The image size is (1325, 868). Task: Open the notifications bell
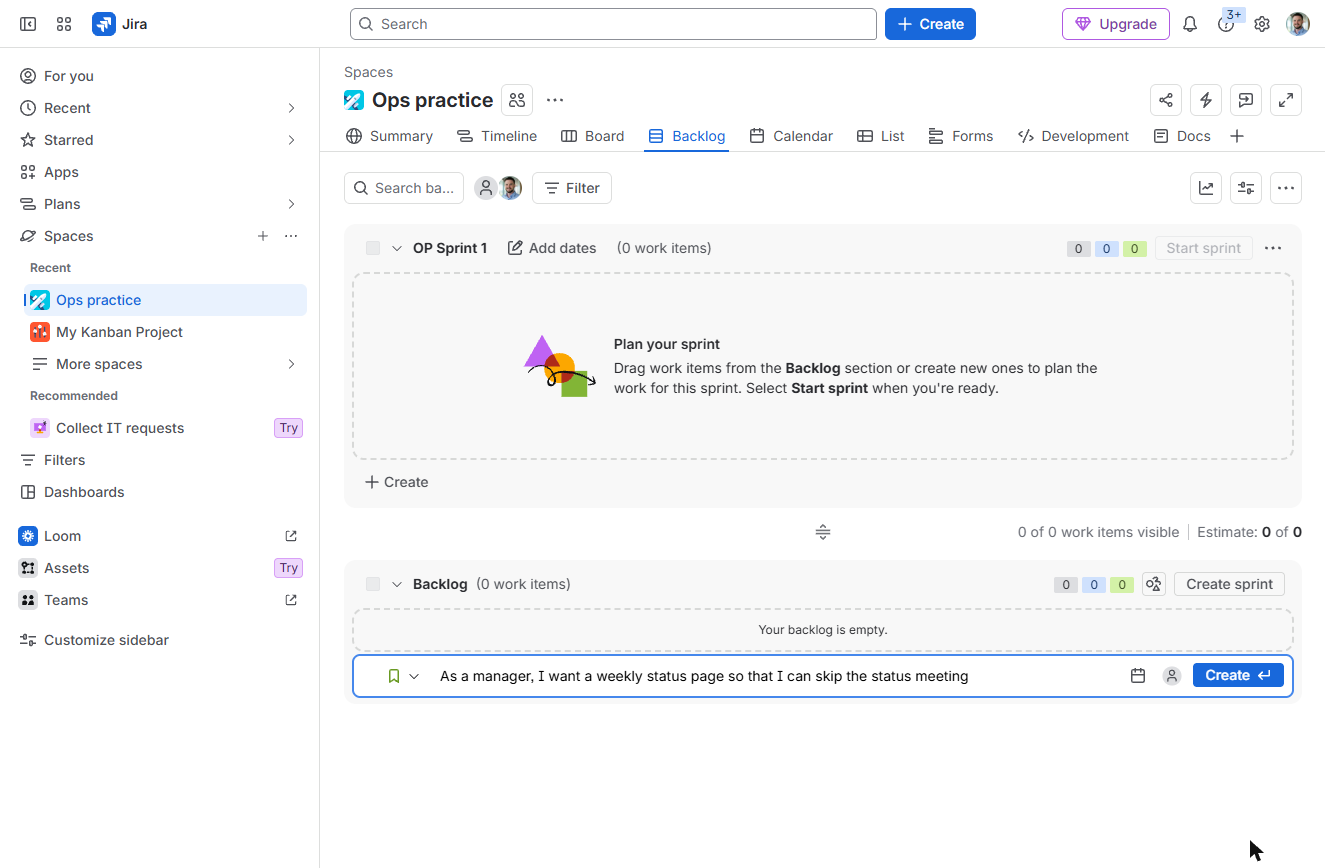[1190, 24]
